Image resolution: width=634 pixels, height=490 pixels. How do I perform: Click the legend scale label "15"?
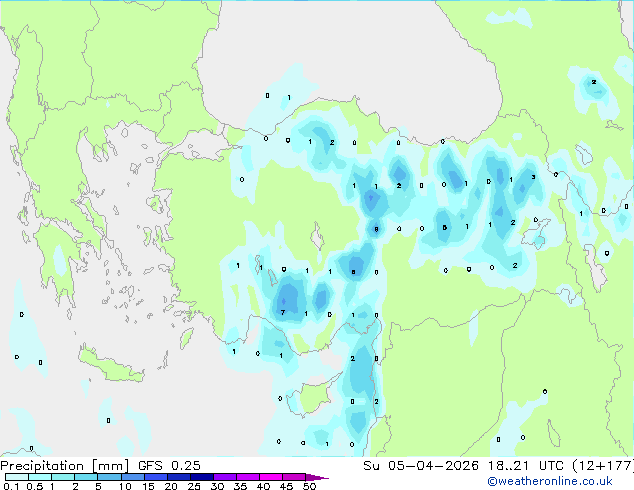click(148, 486)
